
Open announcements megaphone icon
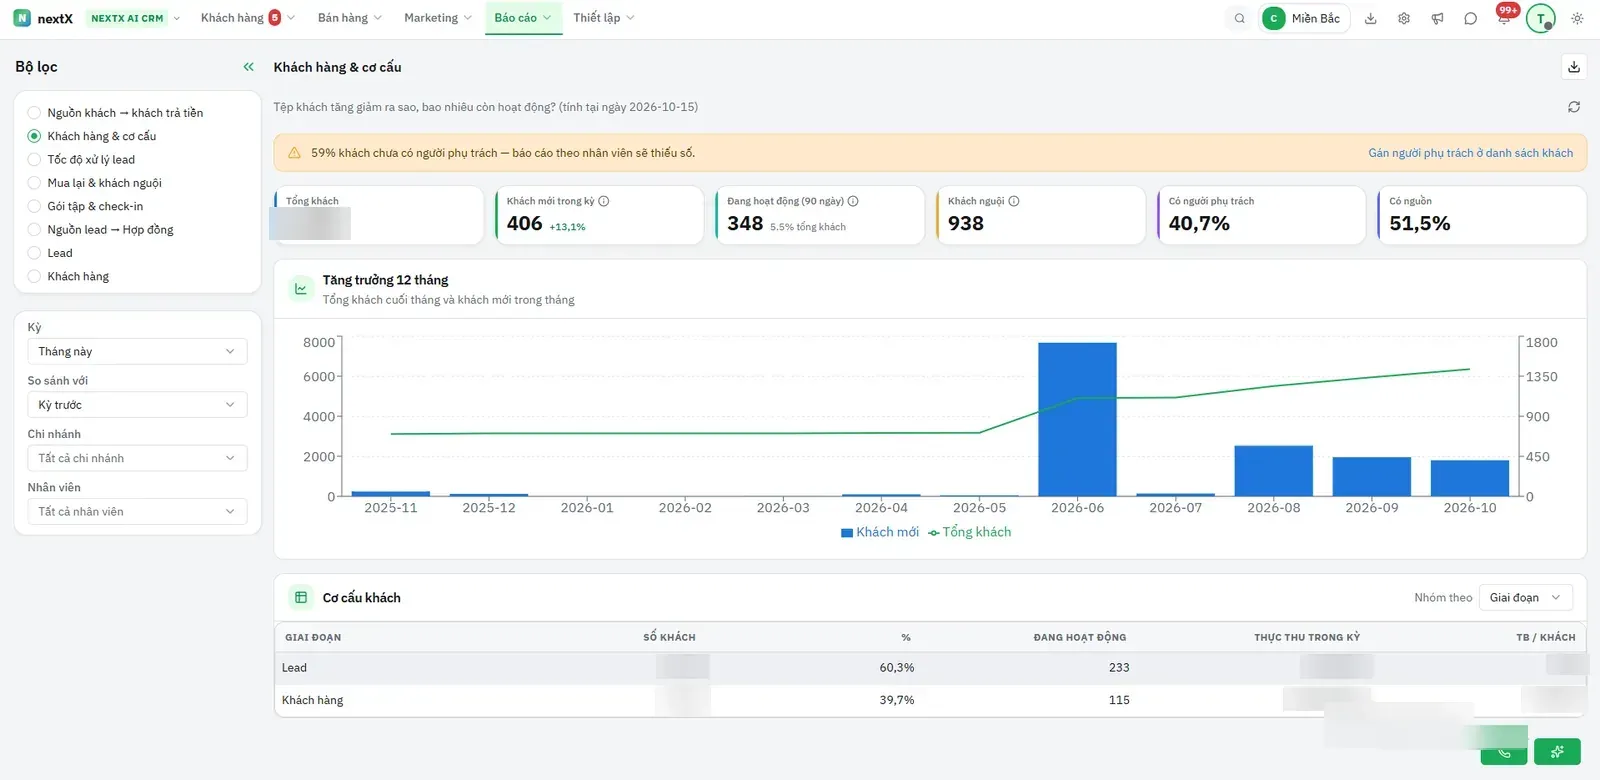tap(1437, 18)
